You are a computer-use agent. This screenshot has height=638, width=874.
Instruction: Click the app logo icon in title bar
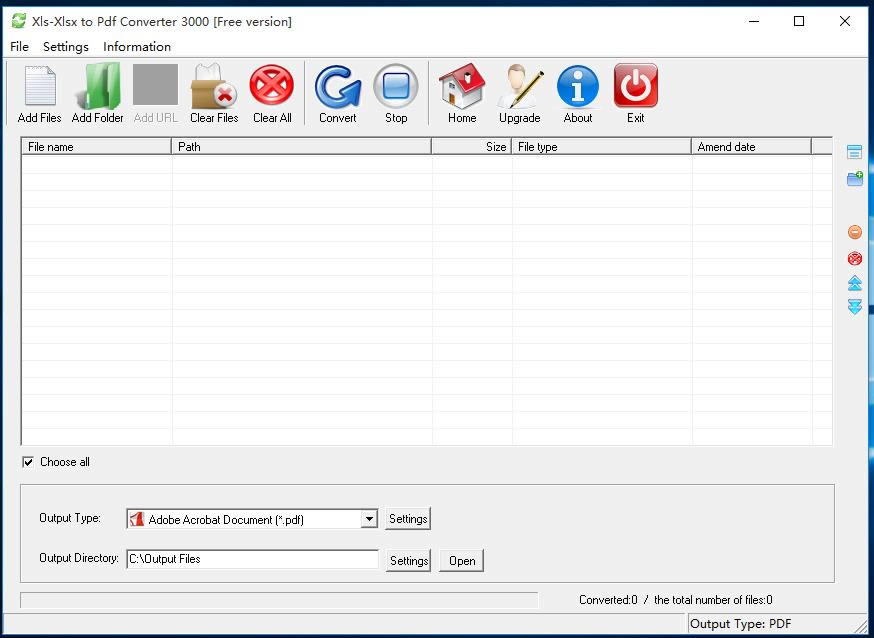tap(19, 21)
